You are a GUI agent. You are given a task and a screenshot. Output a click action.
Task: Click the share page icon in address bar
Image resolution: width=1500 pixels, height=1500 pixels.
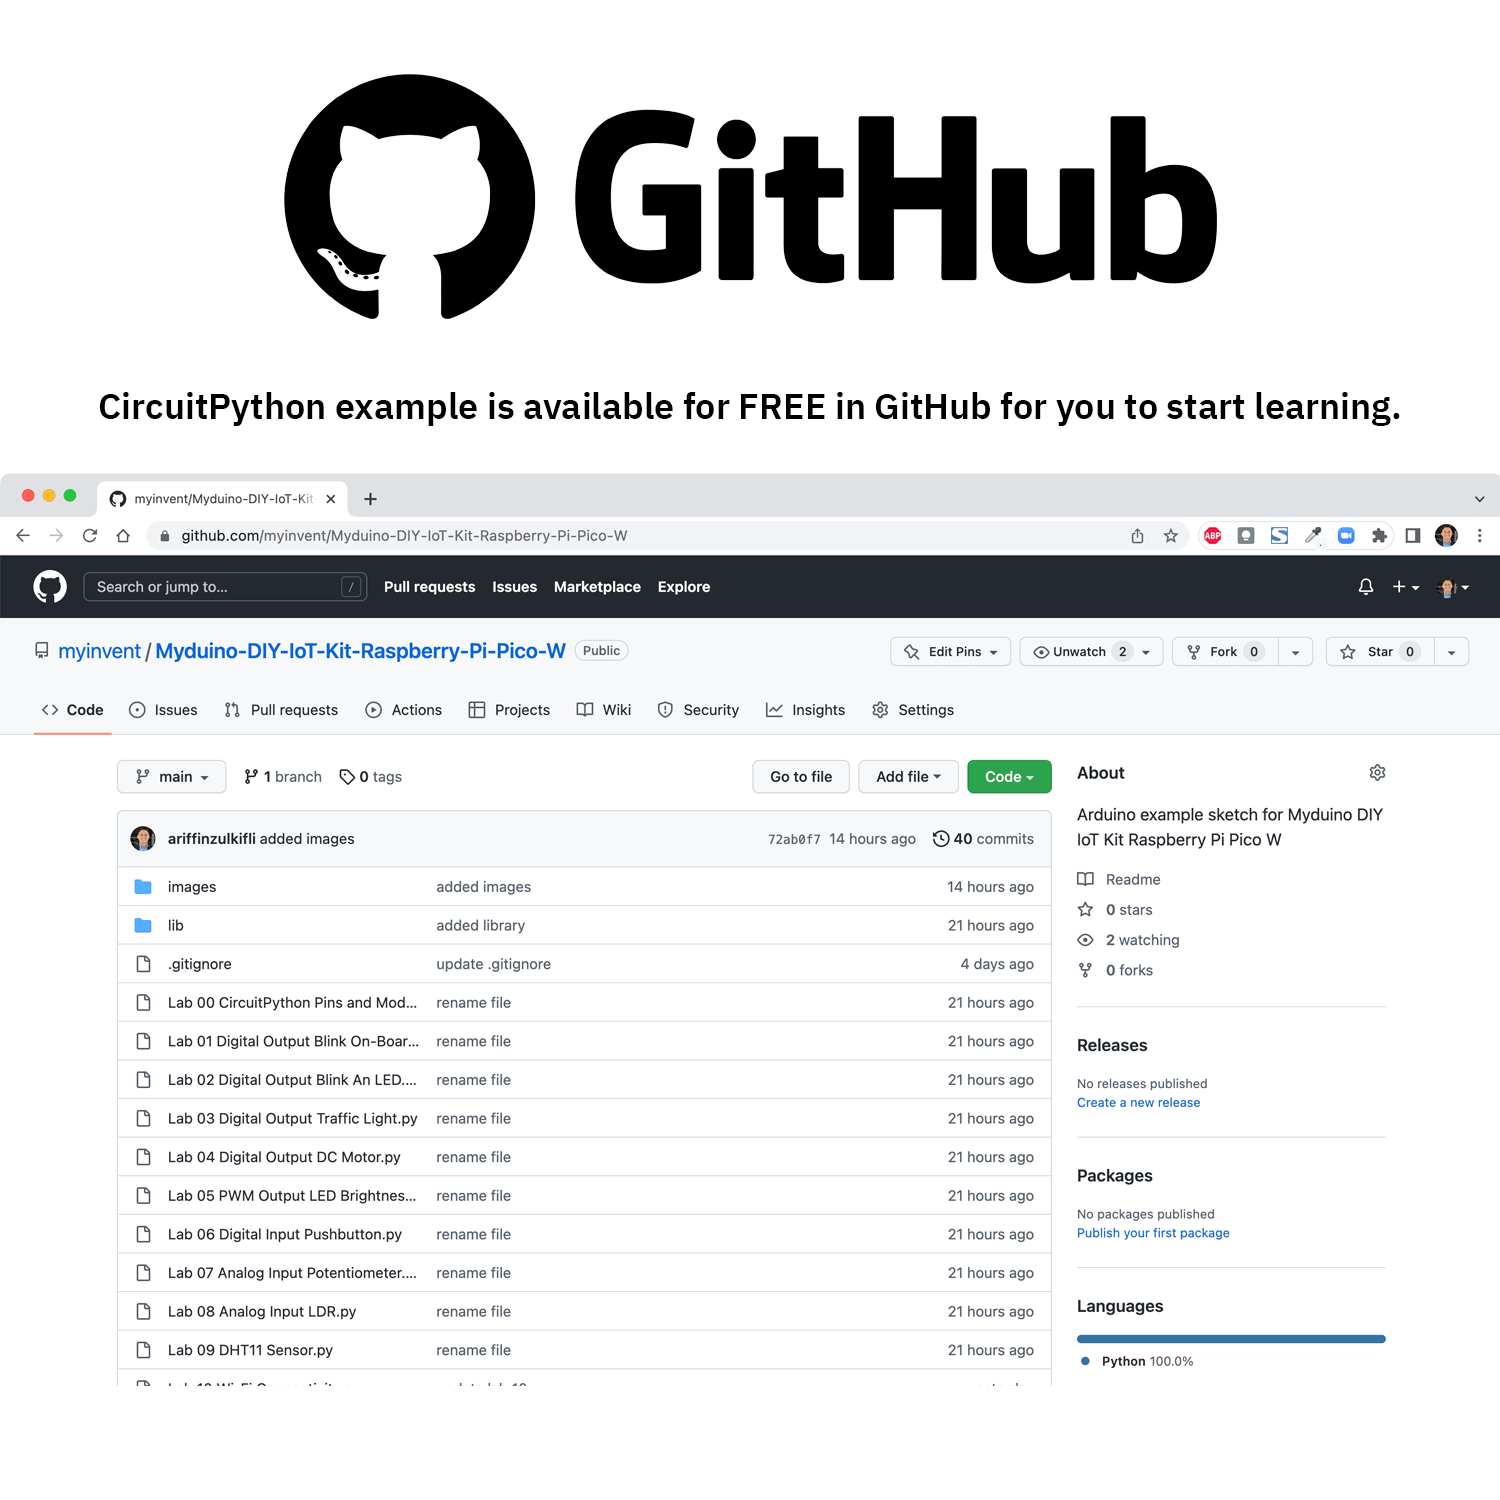[1137, 536]
